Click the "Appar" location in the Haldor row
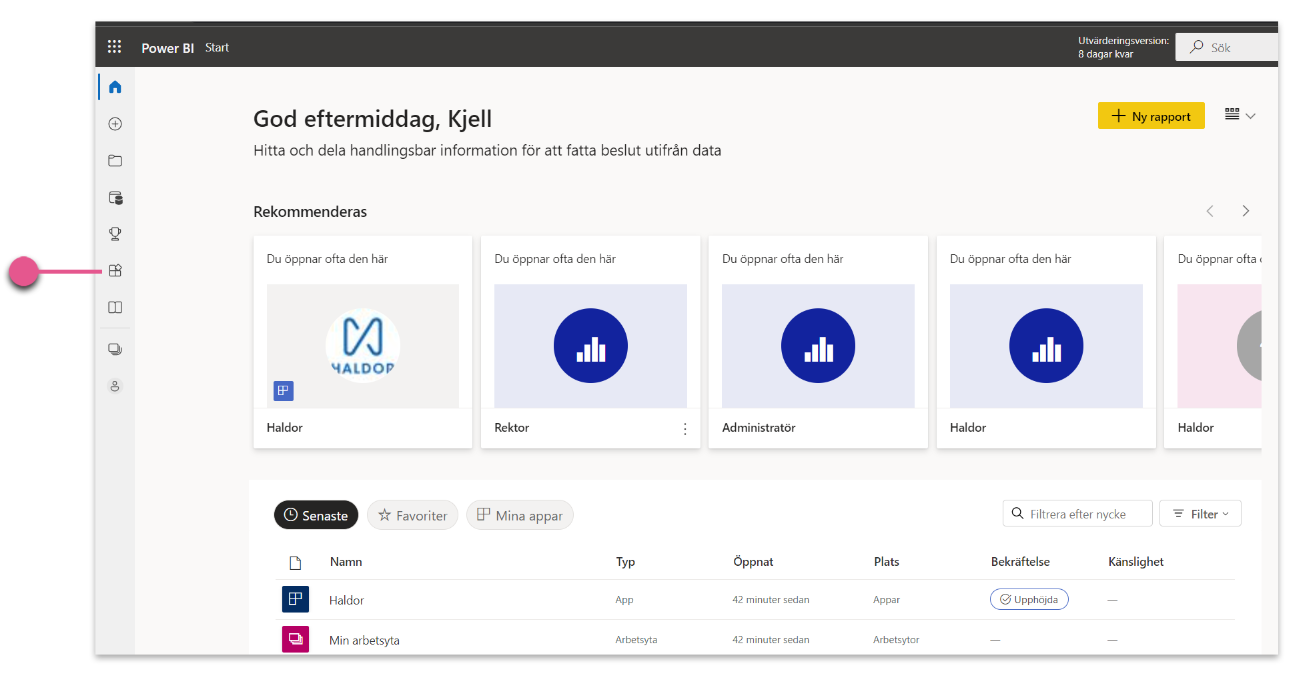The width and height of the screenshot is (1292, 673). (887, 600)
